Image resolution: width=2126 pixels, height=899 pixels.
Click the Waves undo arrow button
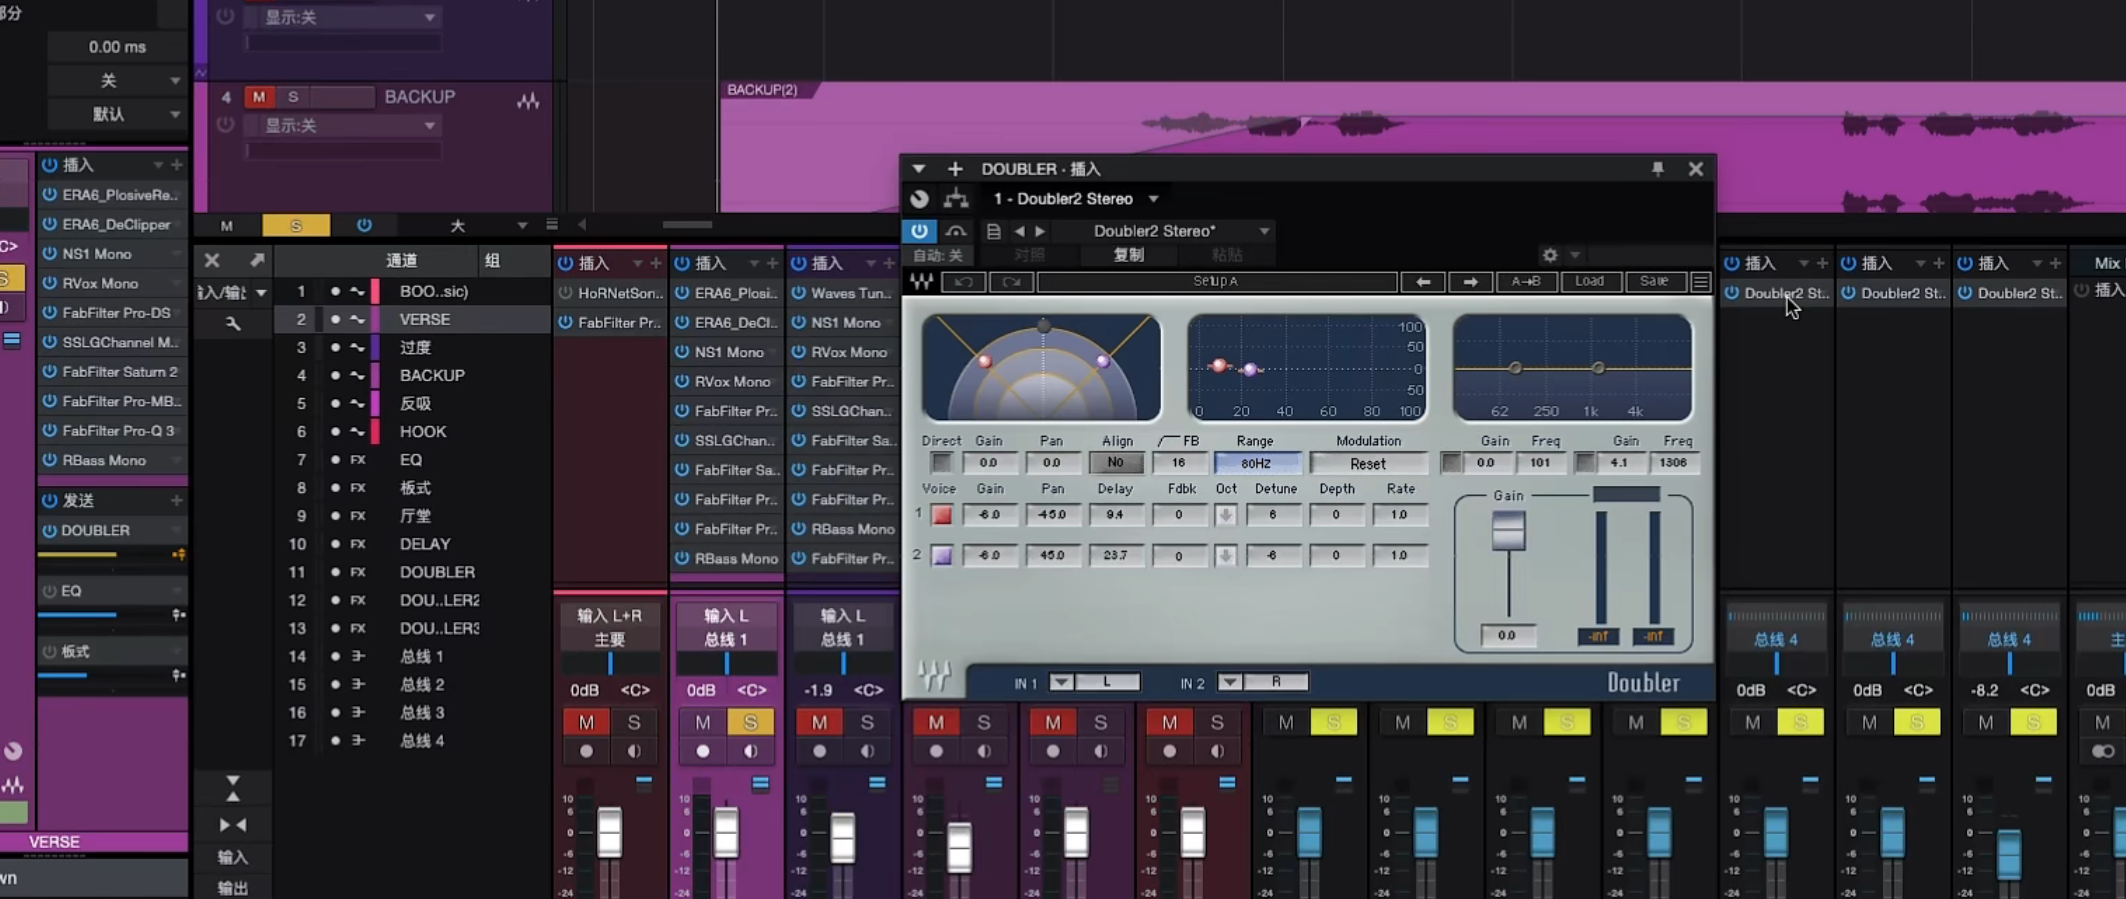point(963,282)
